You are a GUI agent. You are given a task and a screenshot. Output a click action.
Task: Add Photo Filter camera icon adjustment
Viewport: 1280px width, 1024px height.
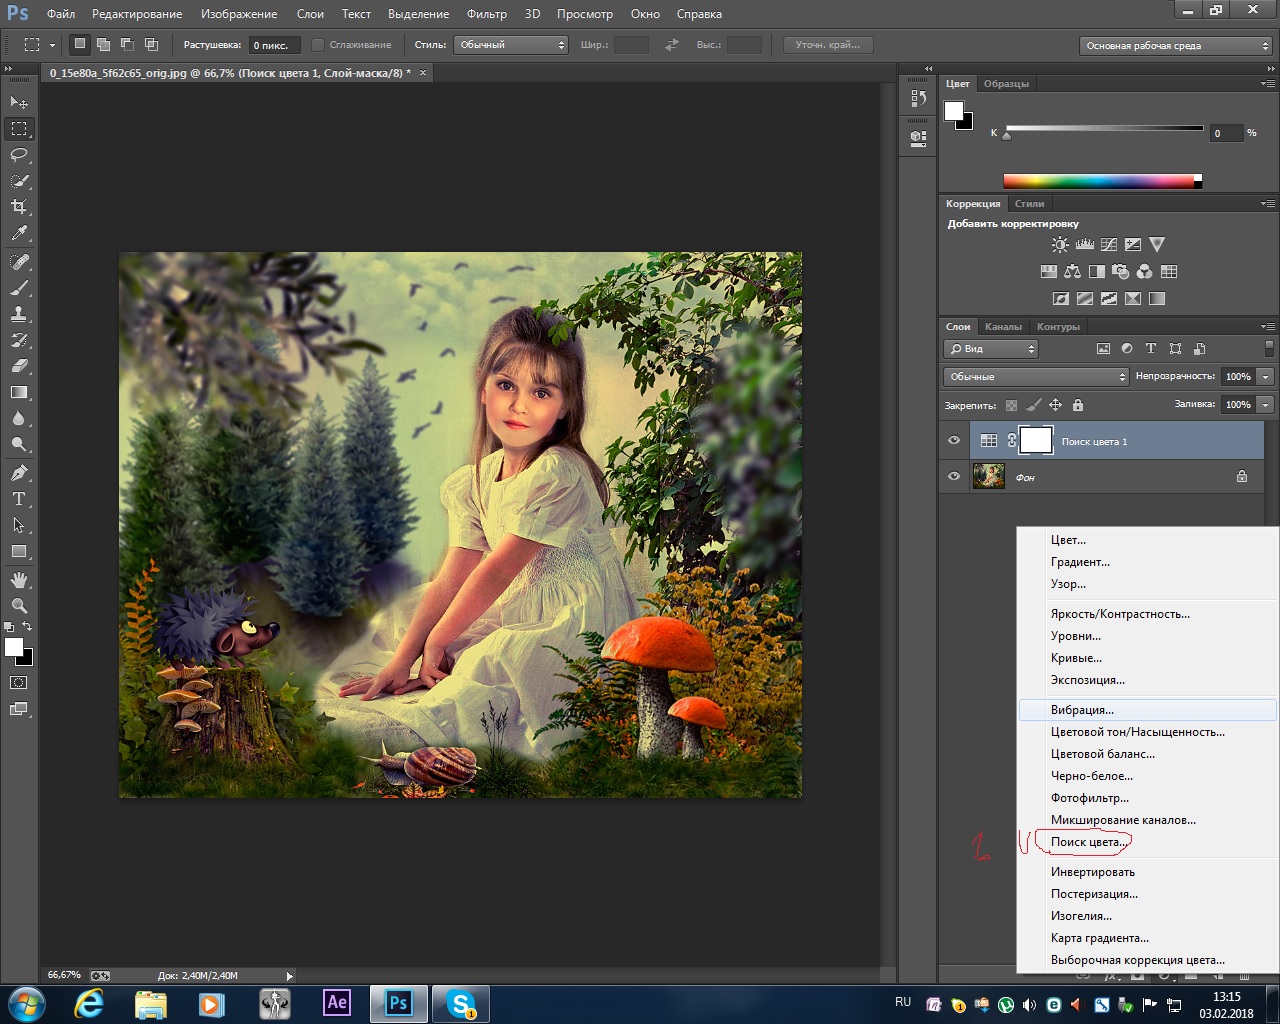click(x=1120, y=271)
